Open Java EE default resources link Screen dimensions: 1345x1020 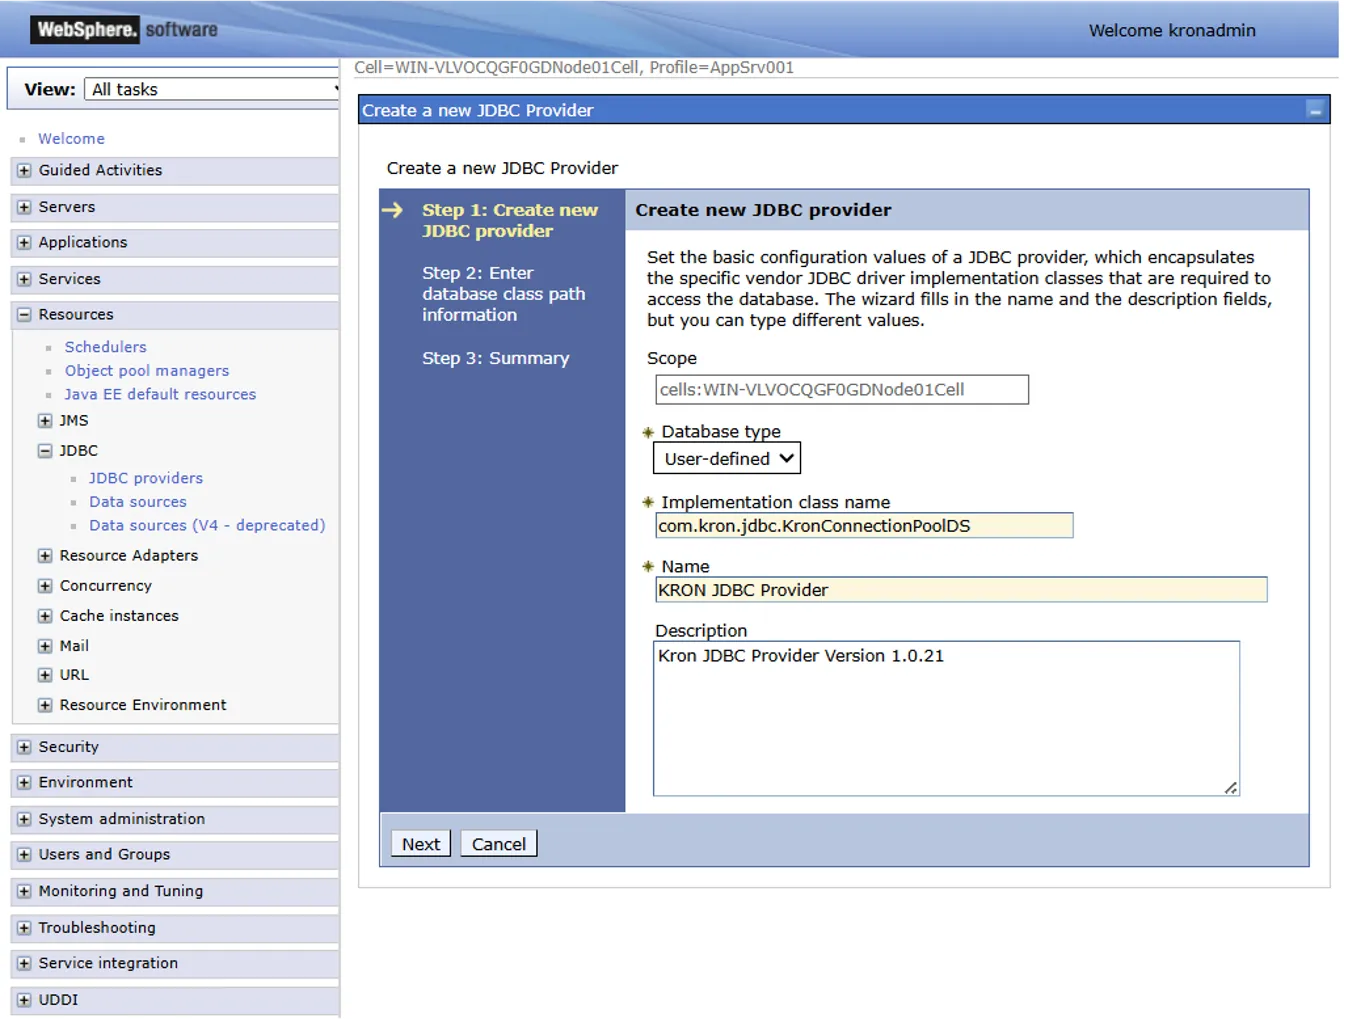[x=160, y=395]
